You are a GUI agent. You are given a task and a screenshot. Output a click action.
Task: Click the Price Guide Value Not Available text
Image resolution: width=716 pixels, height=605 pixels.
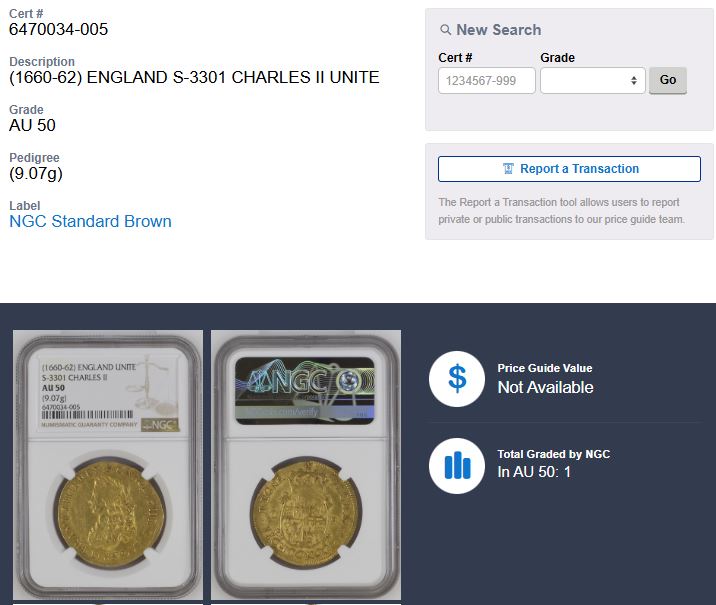[x=545, y=388]
